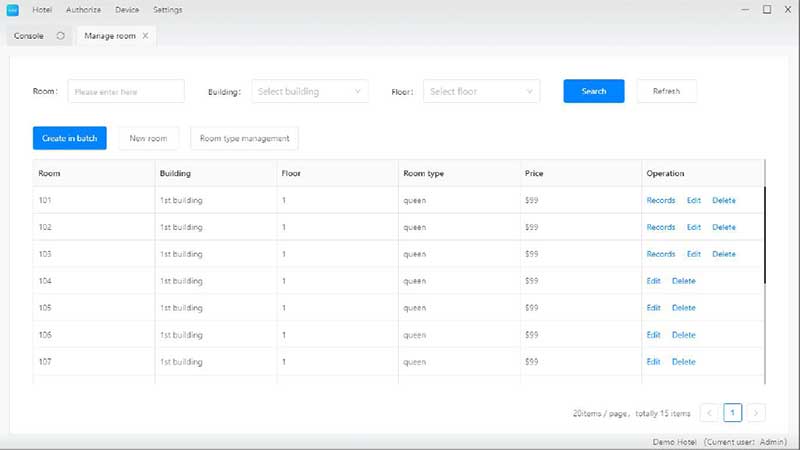800x450 pixels.
Task: Expand the Select building dropdown
Action: tap(310, 91)
